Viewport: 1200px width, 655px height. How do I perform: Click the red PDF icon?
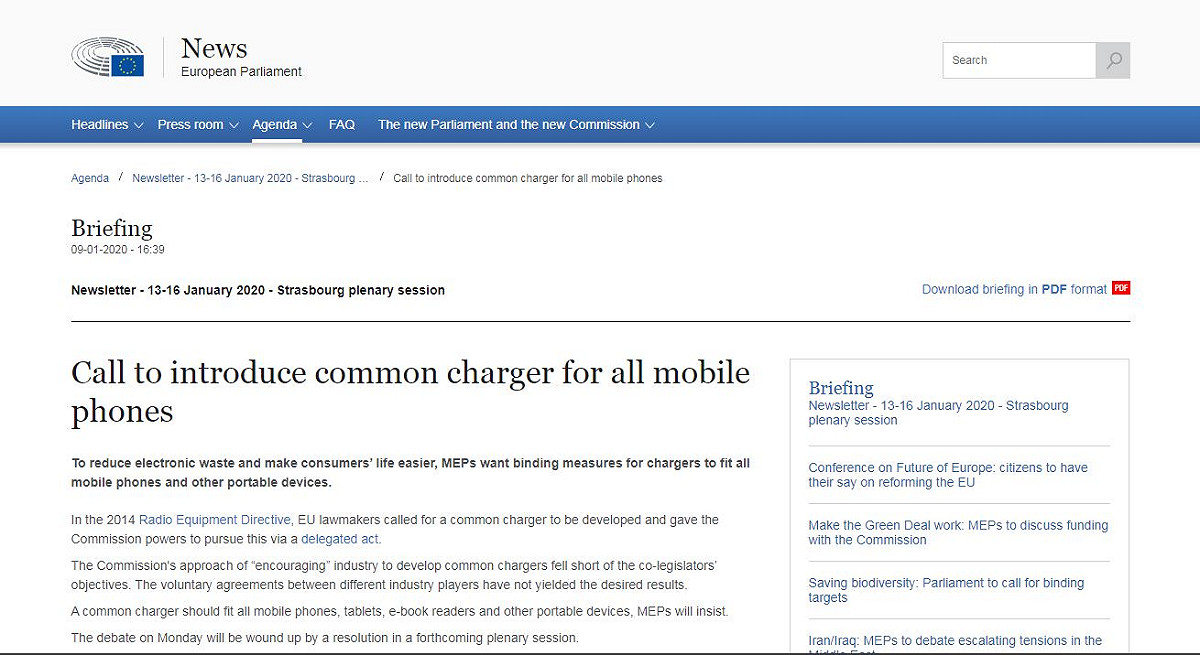pos(1121,288)
